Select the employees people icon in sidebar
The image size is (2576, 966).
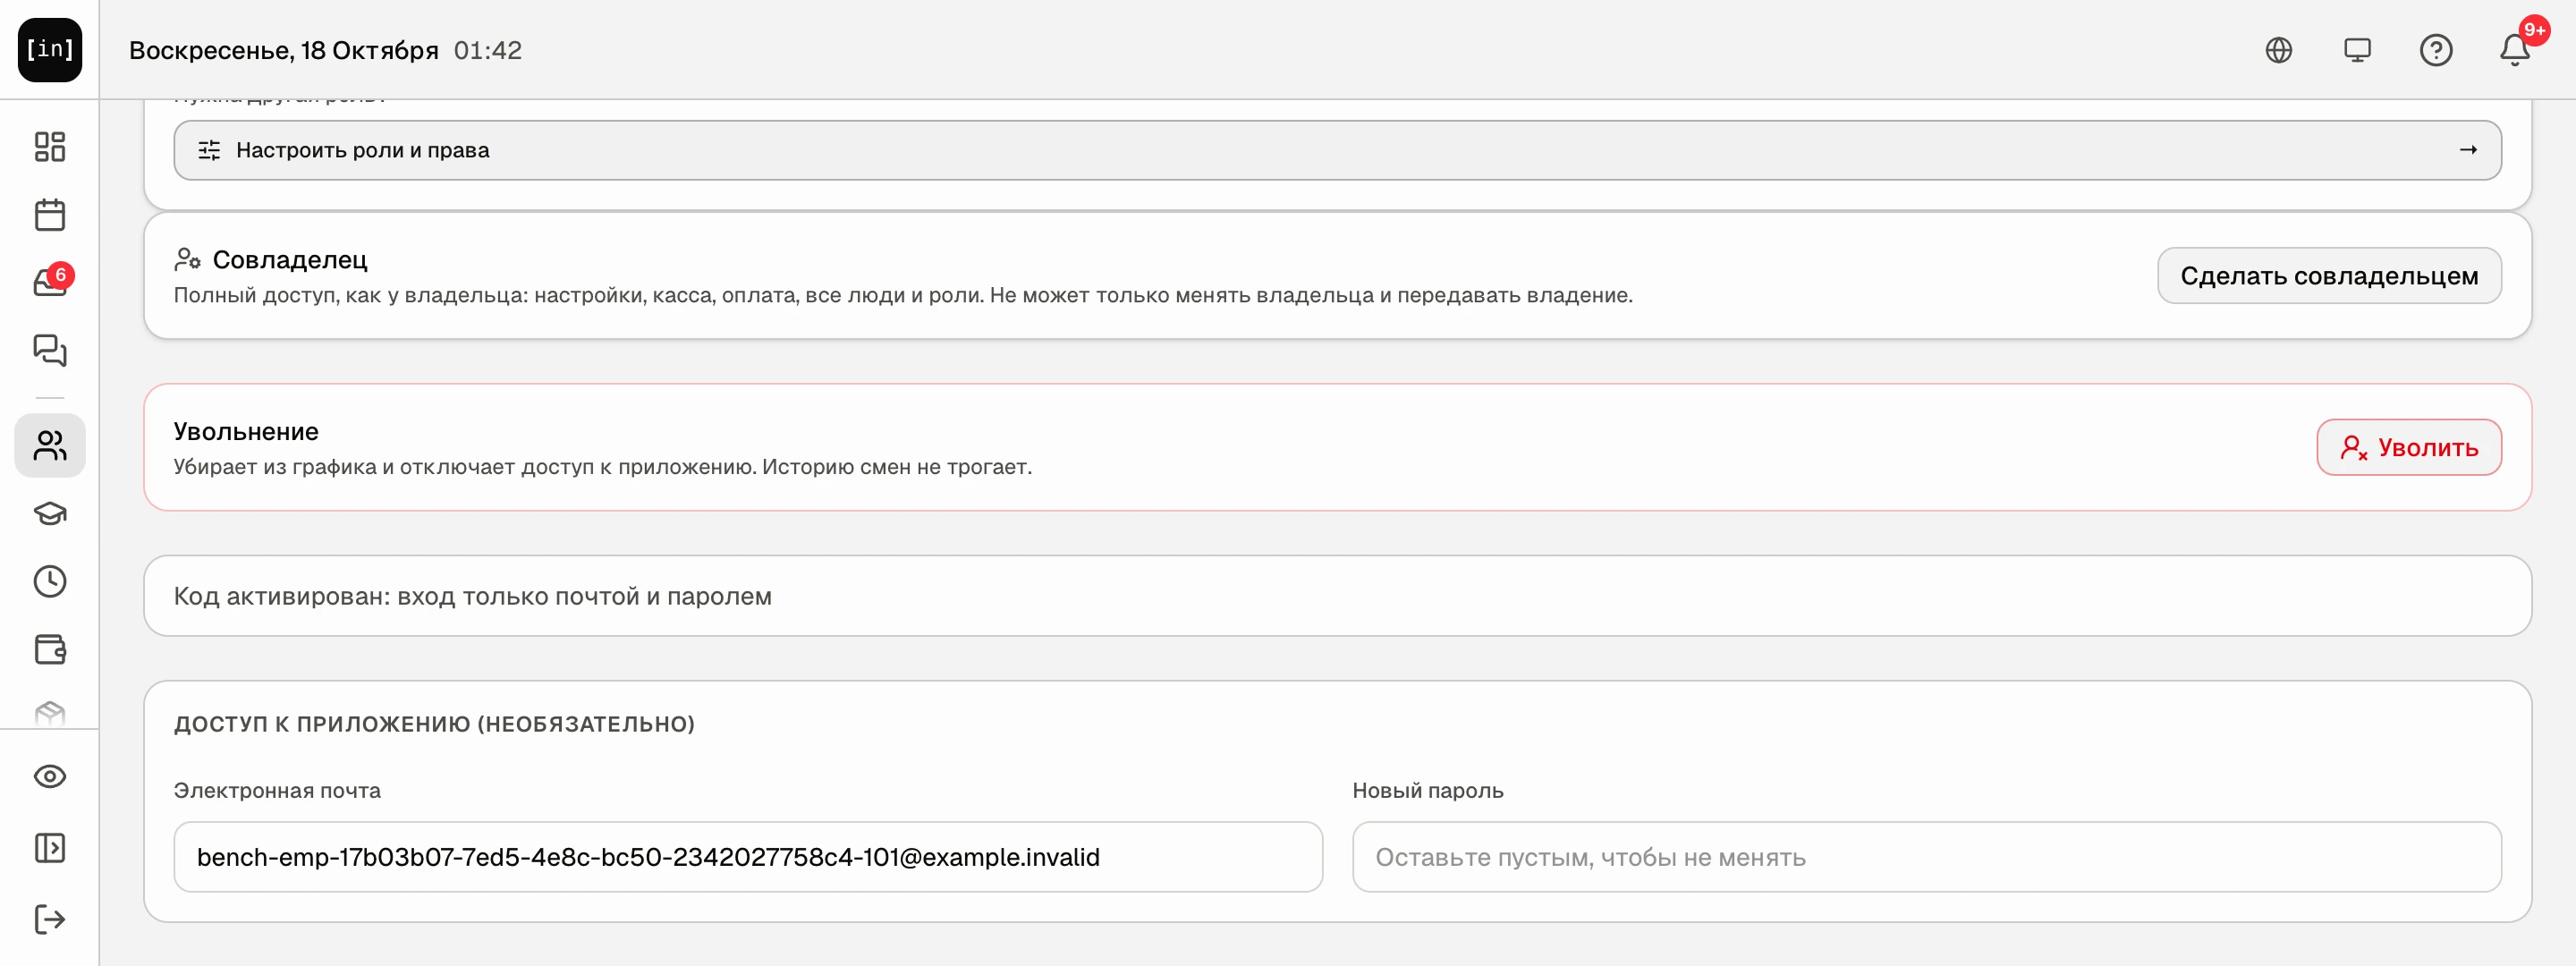50,445
